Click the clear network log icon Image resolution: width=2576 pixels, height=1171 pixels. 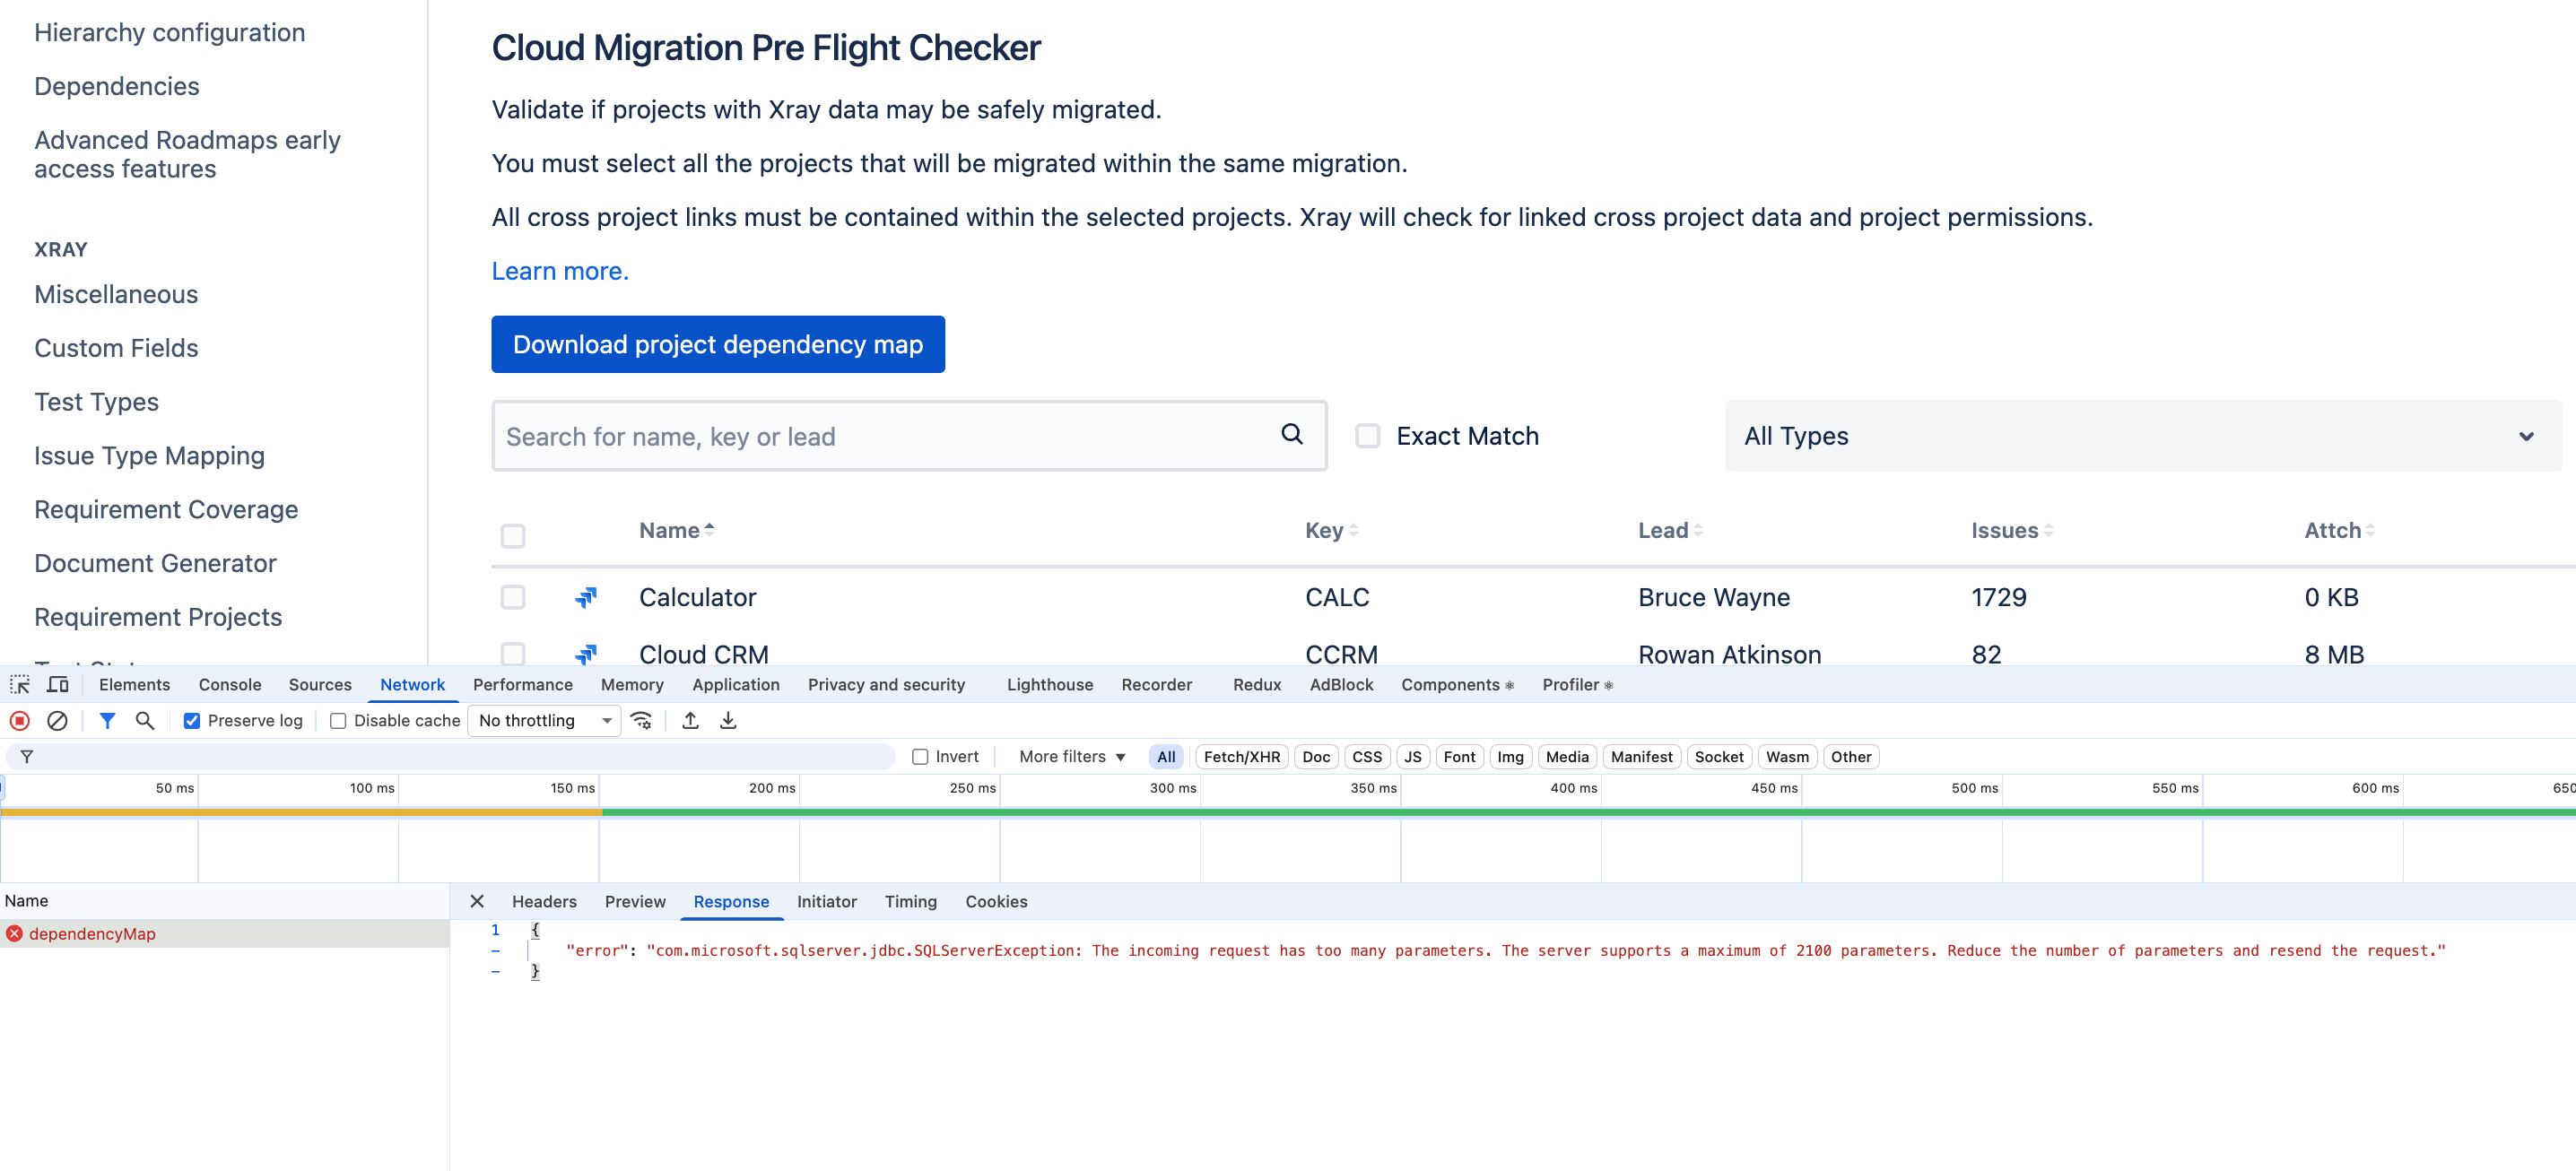click(57, 720)
